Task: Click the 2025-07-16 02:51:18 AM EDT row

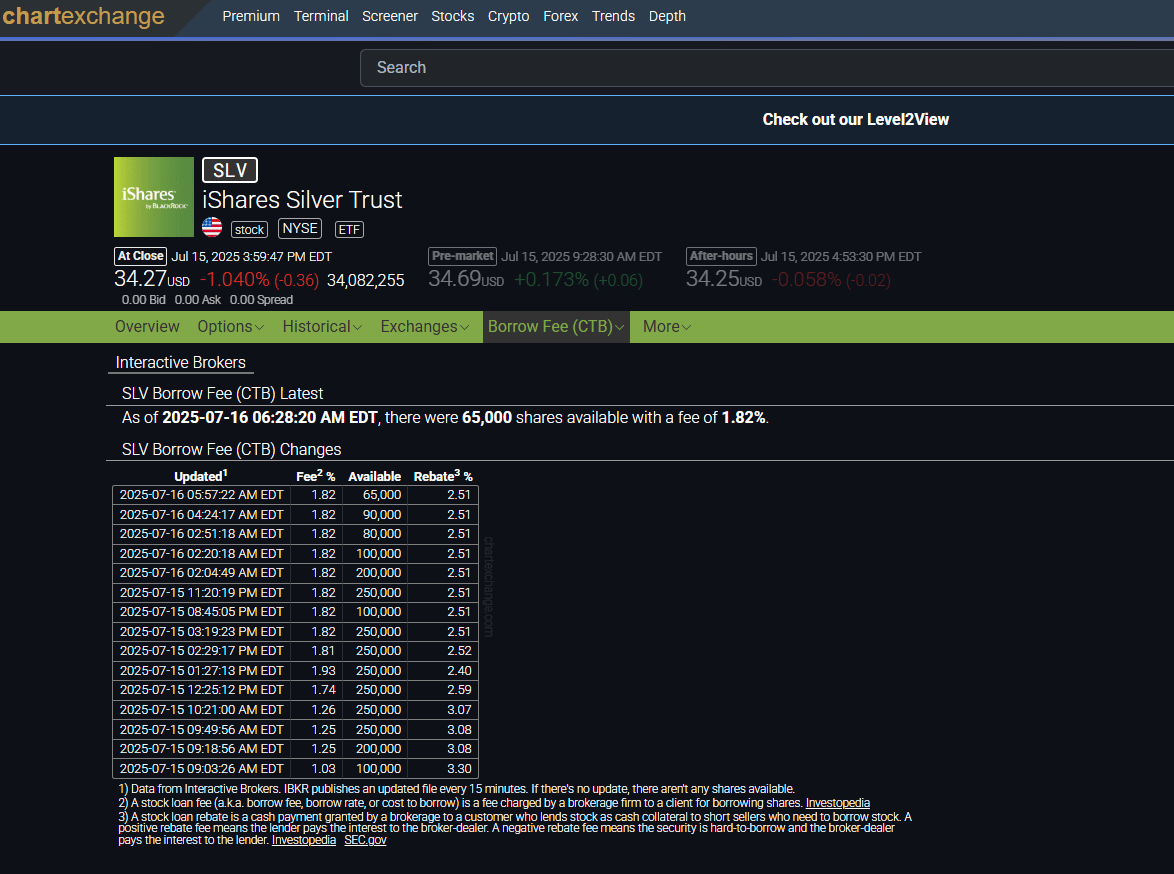Action: pos(295,534)
